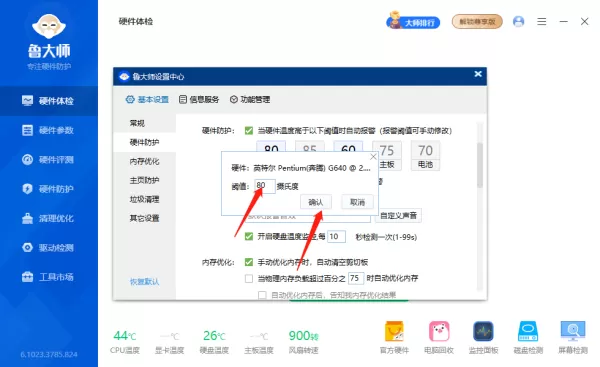Click the memory load percent field 75
This screenshot has height=367, width=600.
coord(355,278)
